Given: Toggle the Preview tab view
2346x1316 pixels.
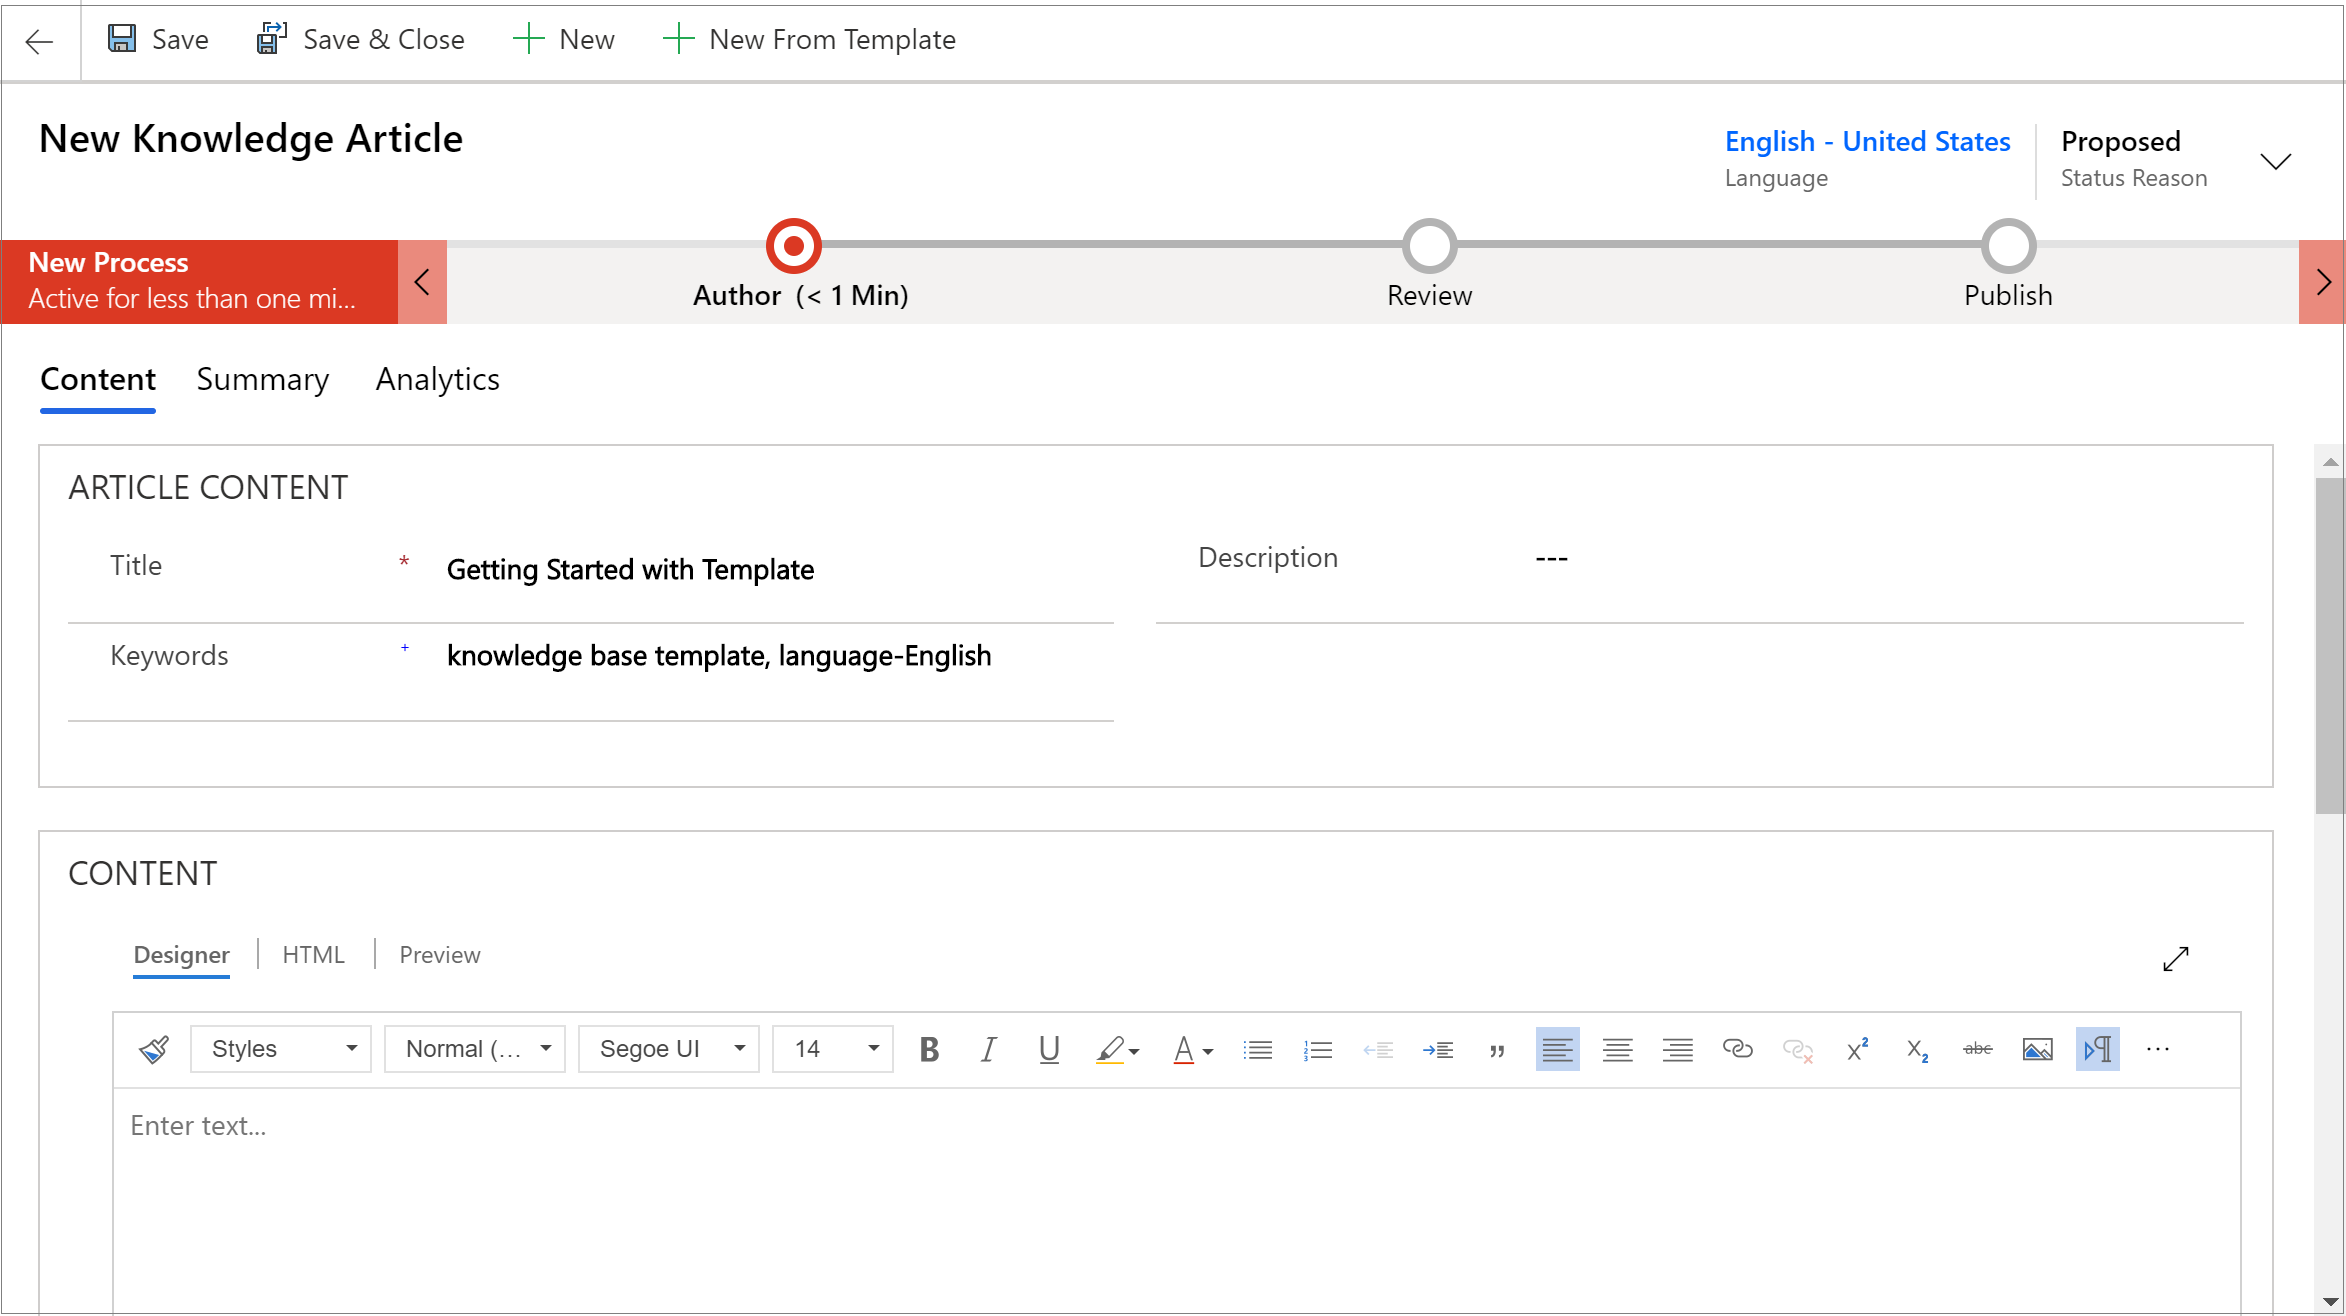Looking at the screenshot, I should click(440, 954).
